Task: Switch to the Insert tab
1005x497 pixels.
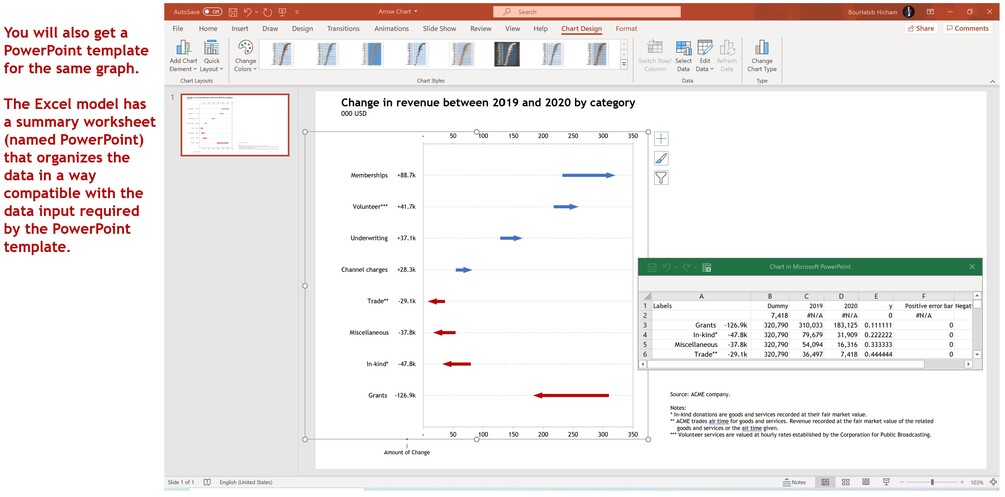Action: pos(240,29)
